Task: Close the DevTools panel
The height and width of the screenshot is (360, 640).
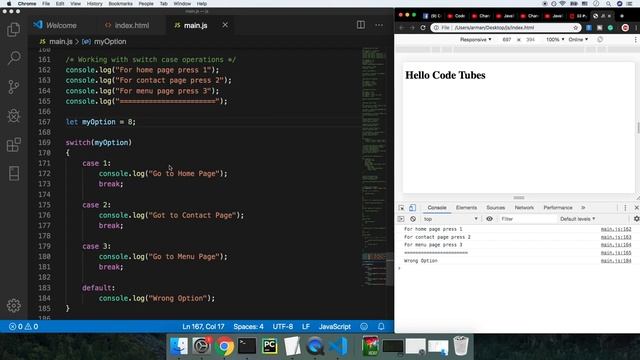Action: click(636, 208)
